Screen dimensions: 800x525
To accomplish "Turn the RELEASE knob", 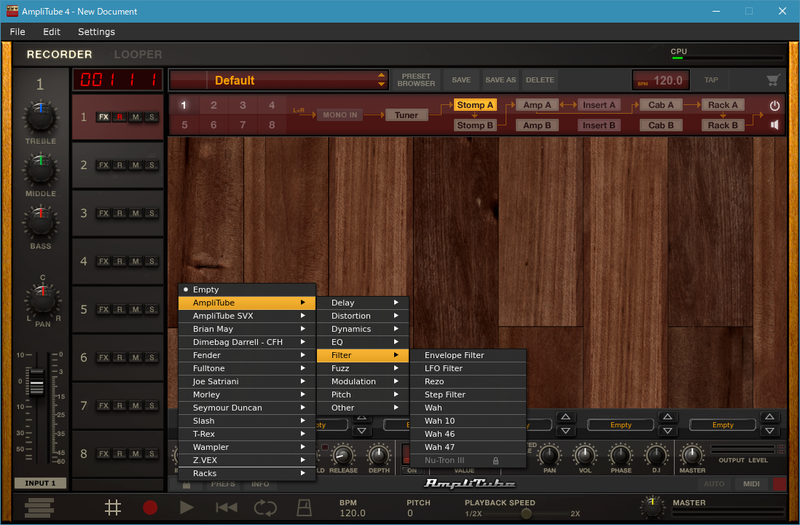I will 343,455.
